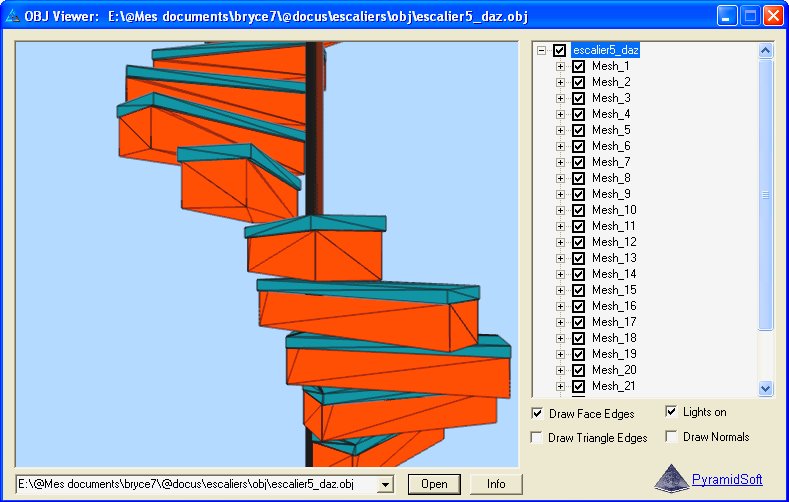Viewport: 789px width, 502px height.
Task: Select the Mesh_16 label in tree
Action: (x=614, y=306)
